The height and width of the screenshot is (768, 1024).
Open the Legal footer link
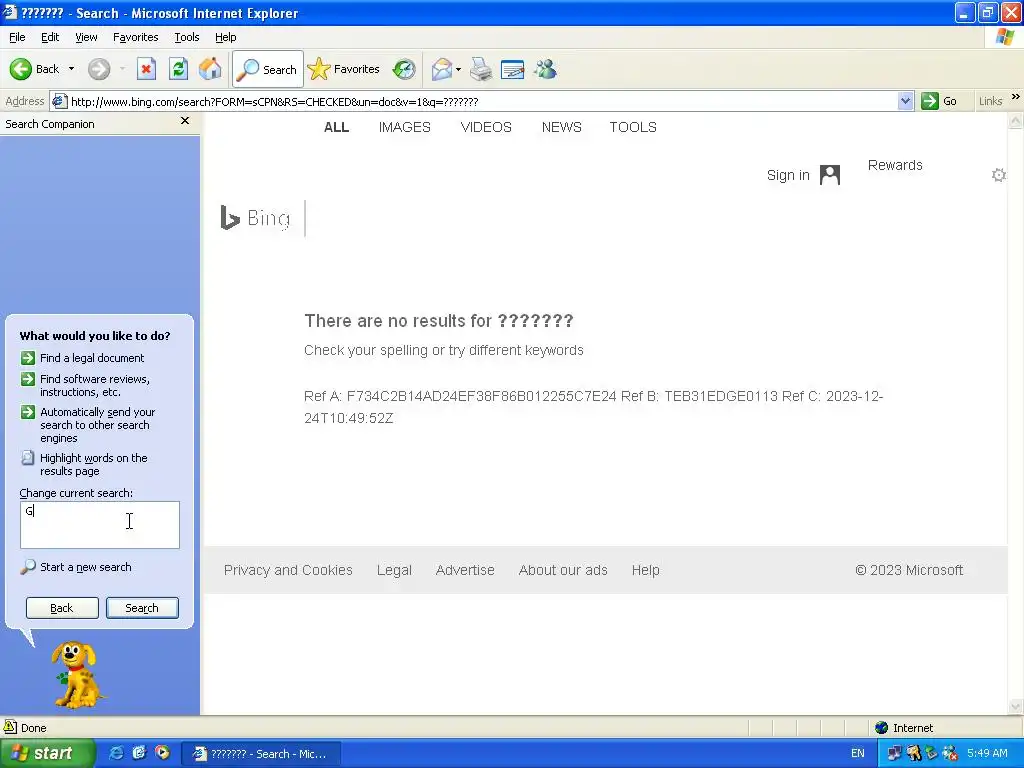point(394,570)
